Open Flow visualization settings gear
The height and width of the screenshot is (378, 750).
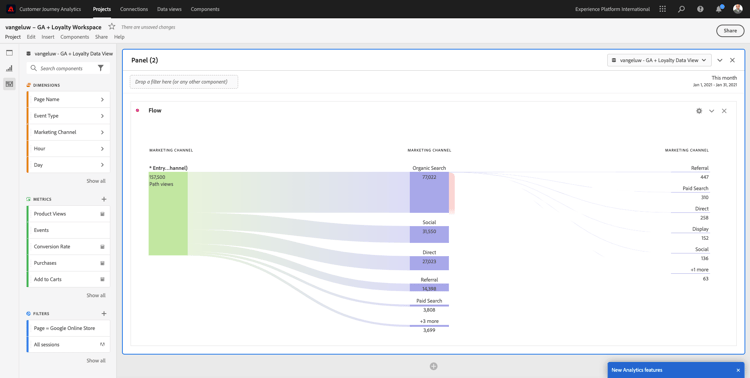click(x=699, y=111)
